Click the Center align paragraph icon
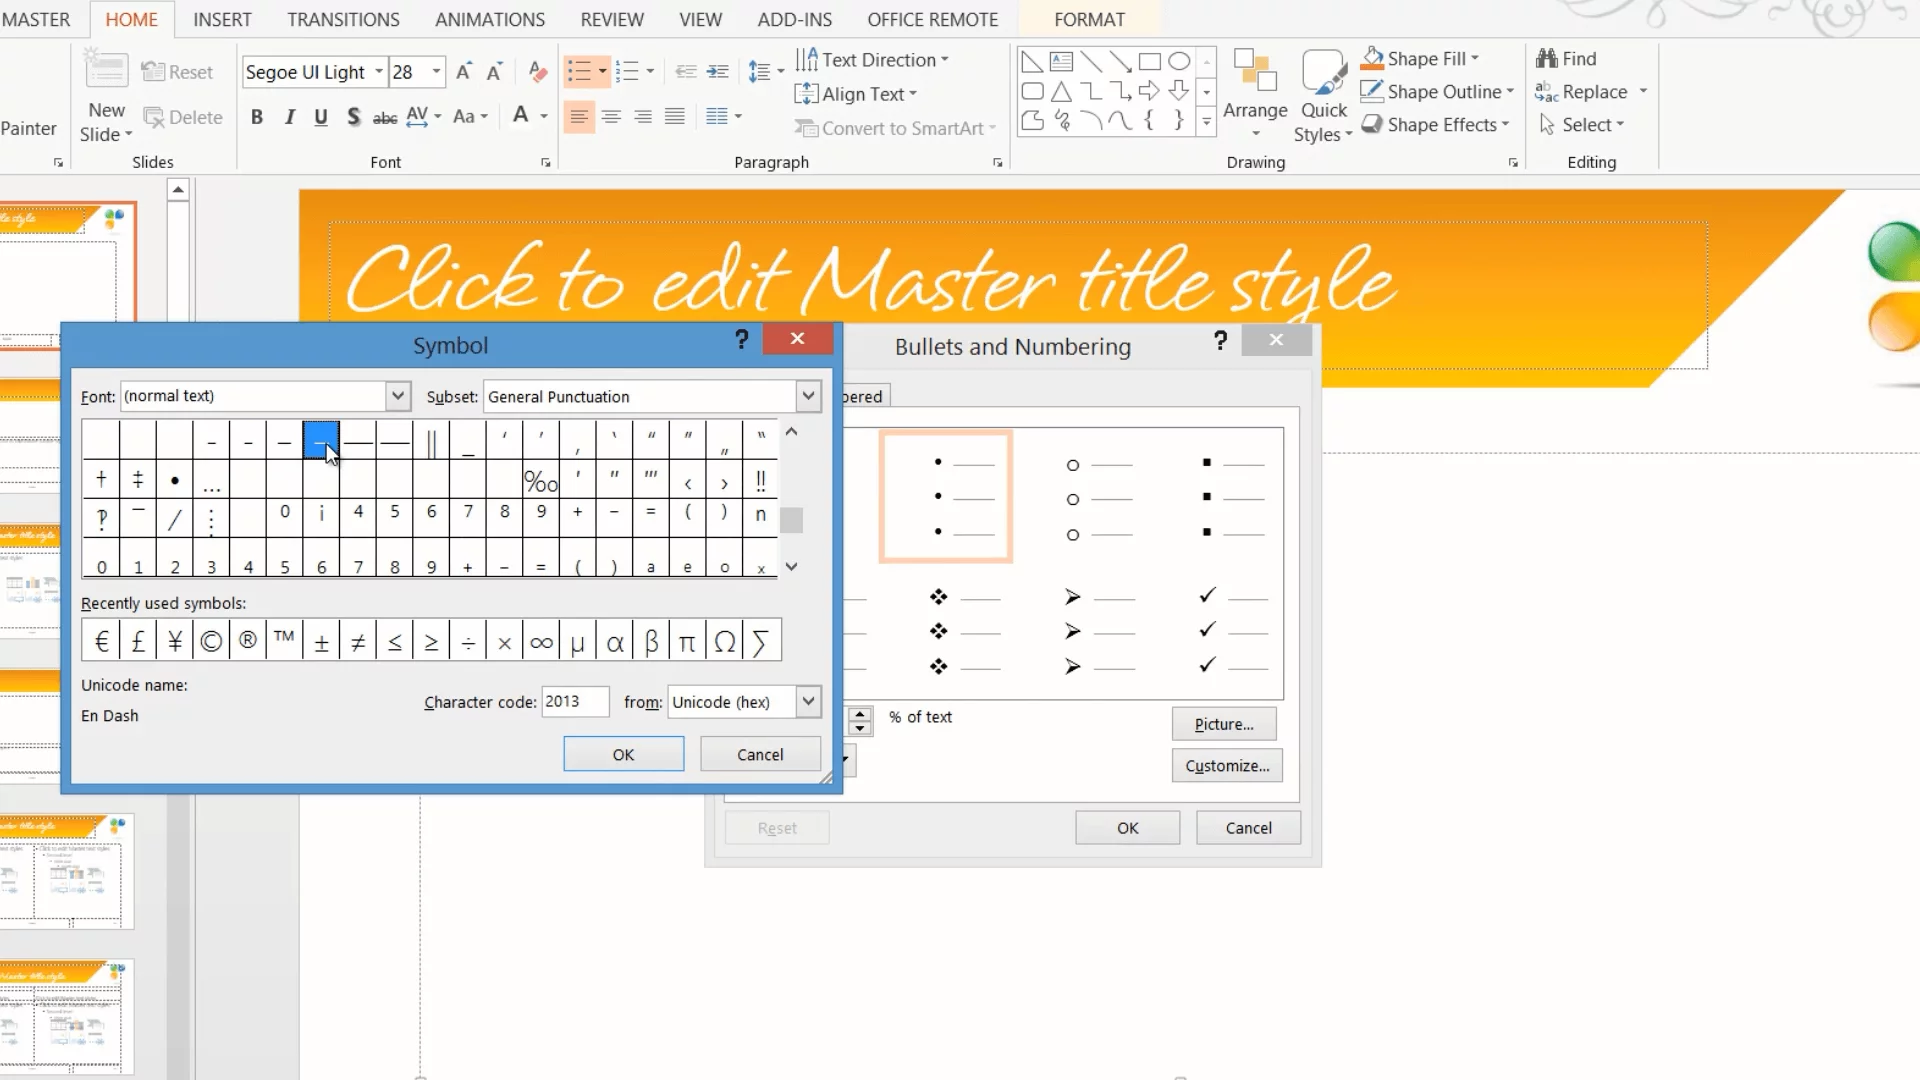 [611, 117]
